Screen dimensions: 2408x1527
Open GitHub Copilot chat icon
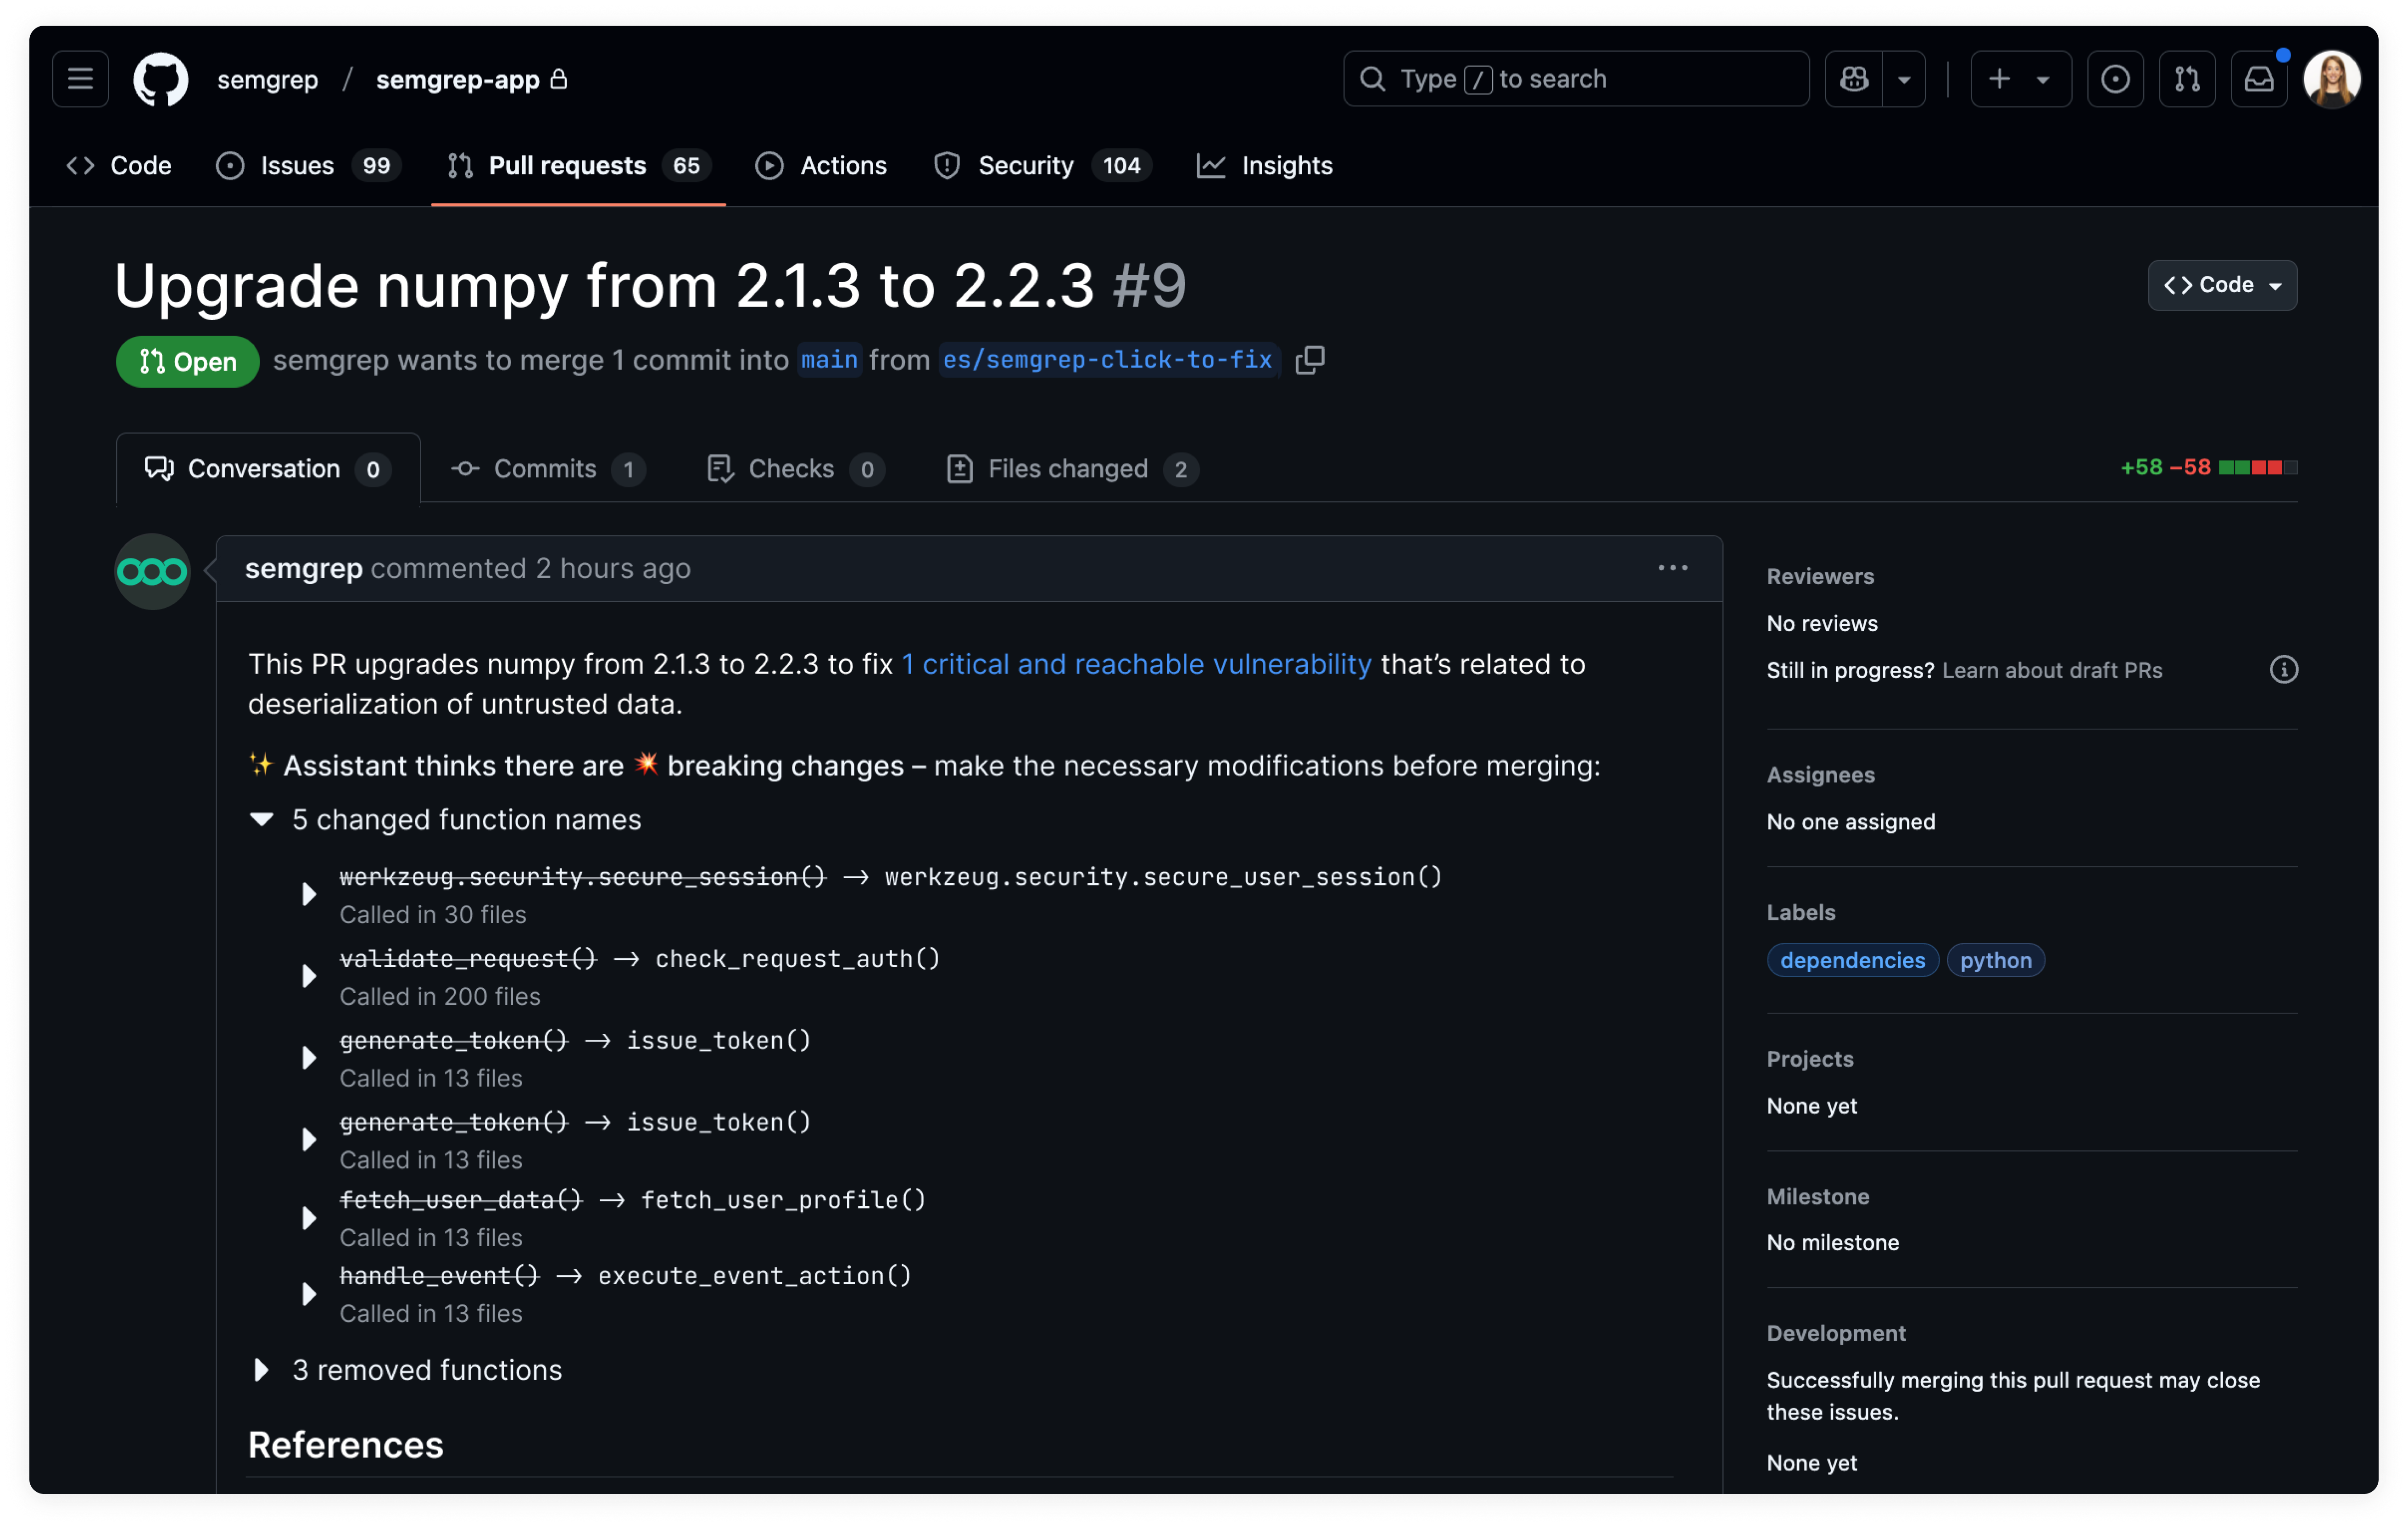[x=1855, y=79]
